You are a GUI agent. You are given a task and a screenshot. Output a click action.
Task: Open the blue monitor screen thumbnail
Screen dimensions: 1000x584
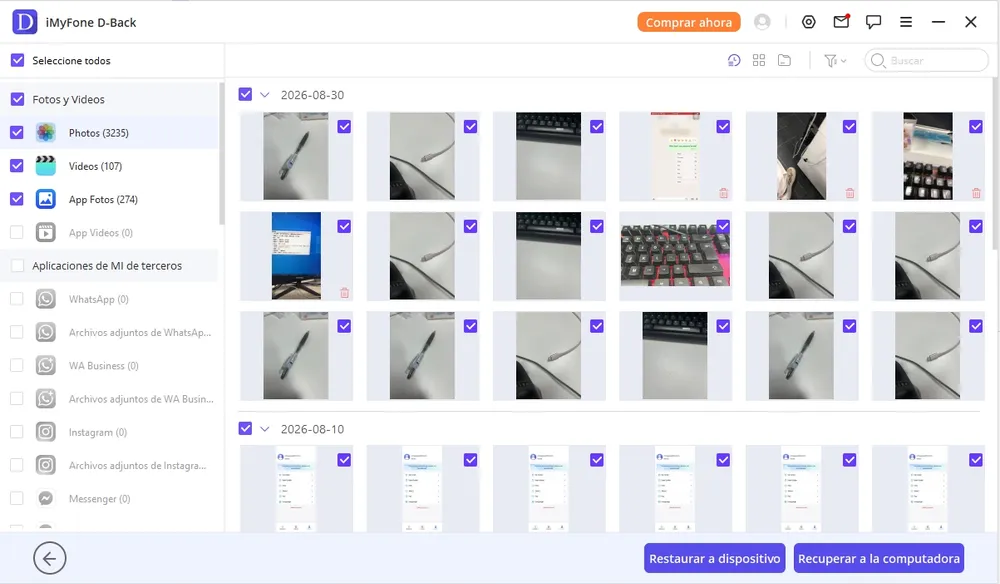(x=296, y=256)
